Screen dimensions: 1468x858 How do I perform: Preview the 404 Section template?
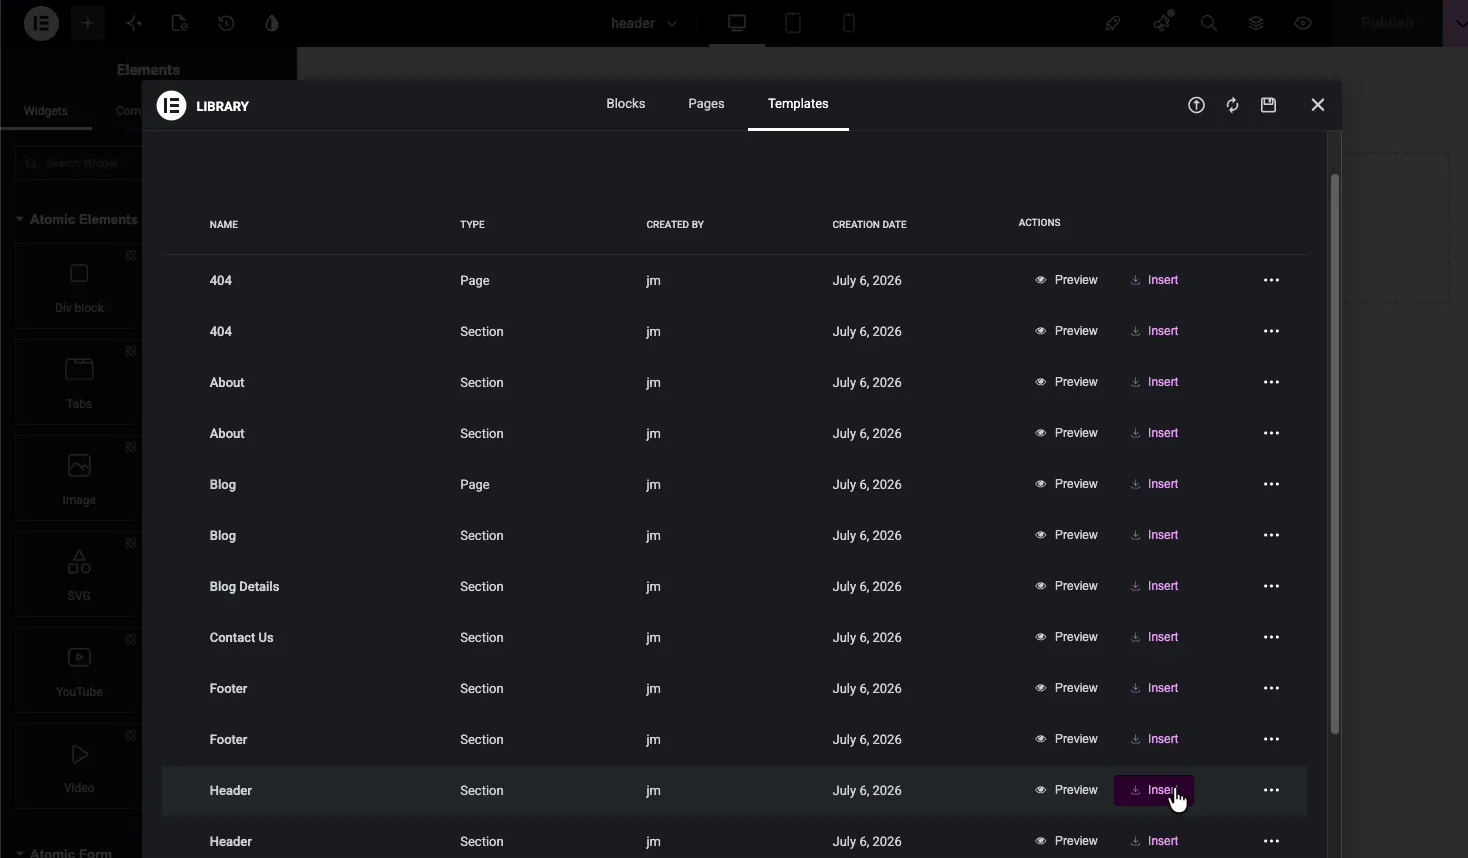(1067, 331)
